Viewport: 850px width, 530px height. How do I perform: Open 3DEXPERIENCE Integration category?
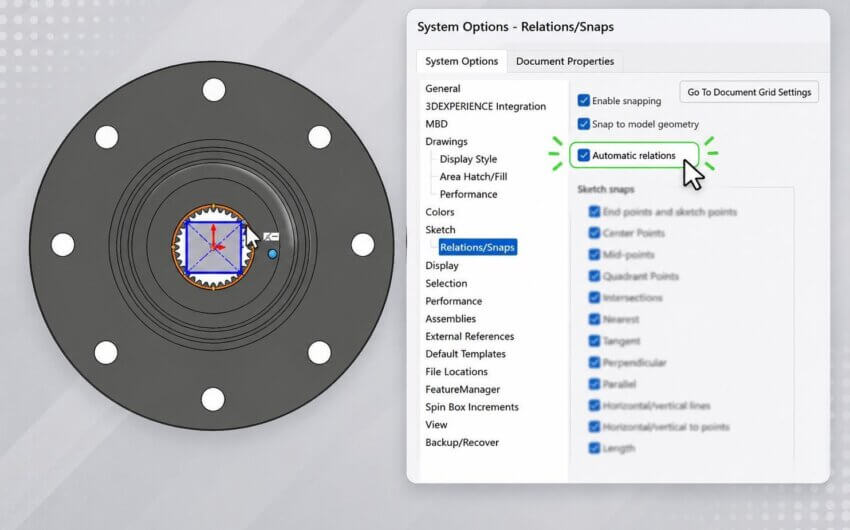tap(485, 106)
